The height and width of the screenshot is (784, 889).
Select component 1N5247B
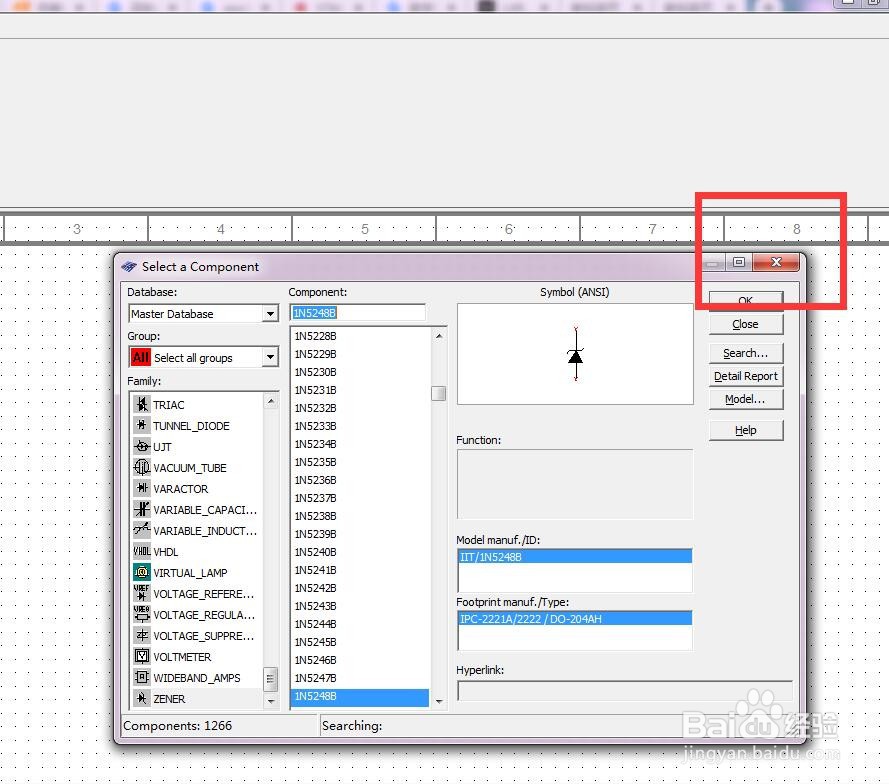pyautogui.click(x=315, y=678)
